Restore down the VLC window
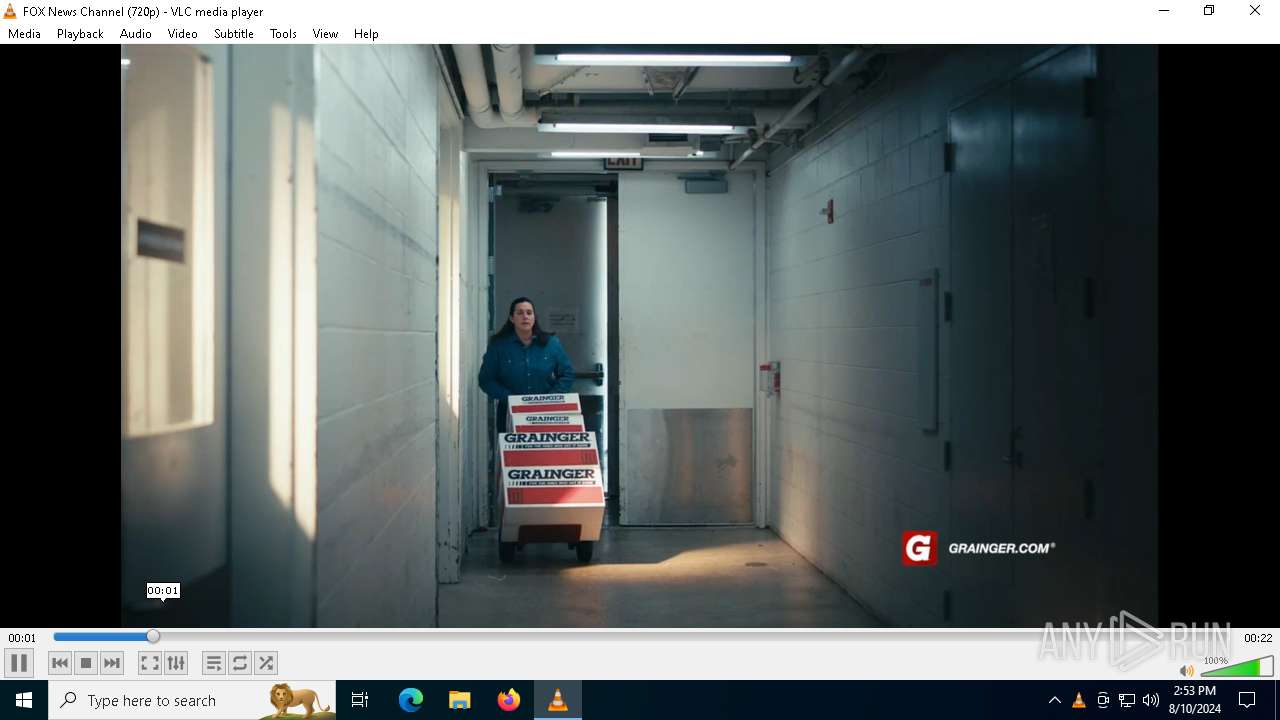This screenshot has height=720, width=1280. click(1209, 11)
